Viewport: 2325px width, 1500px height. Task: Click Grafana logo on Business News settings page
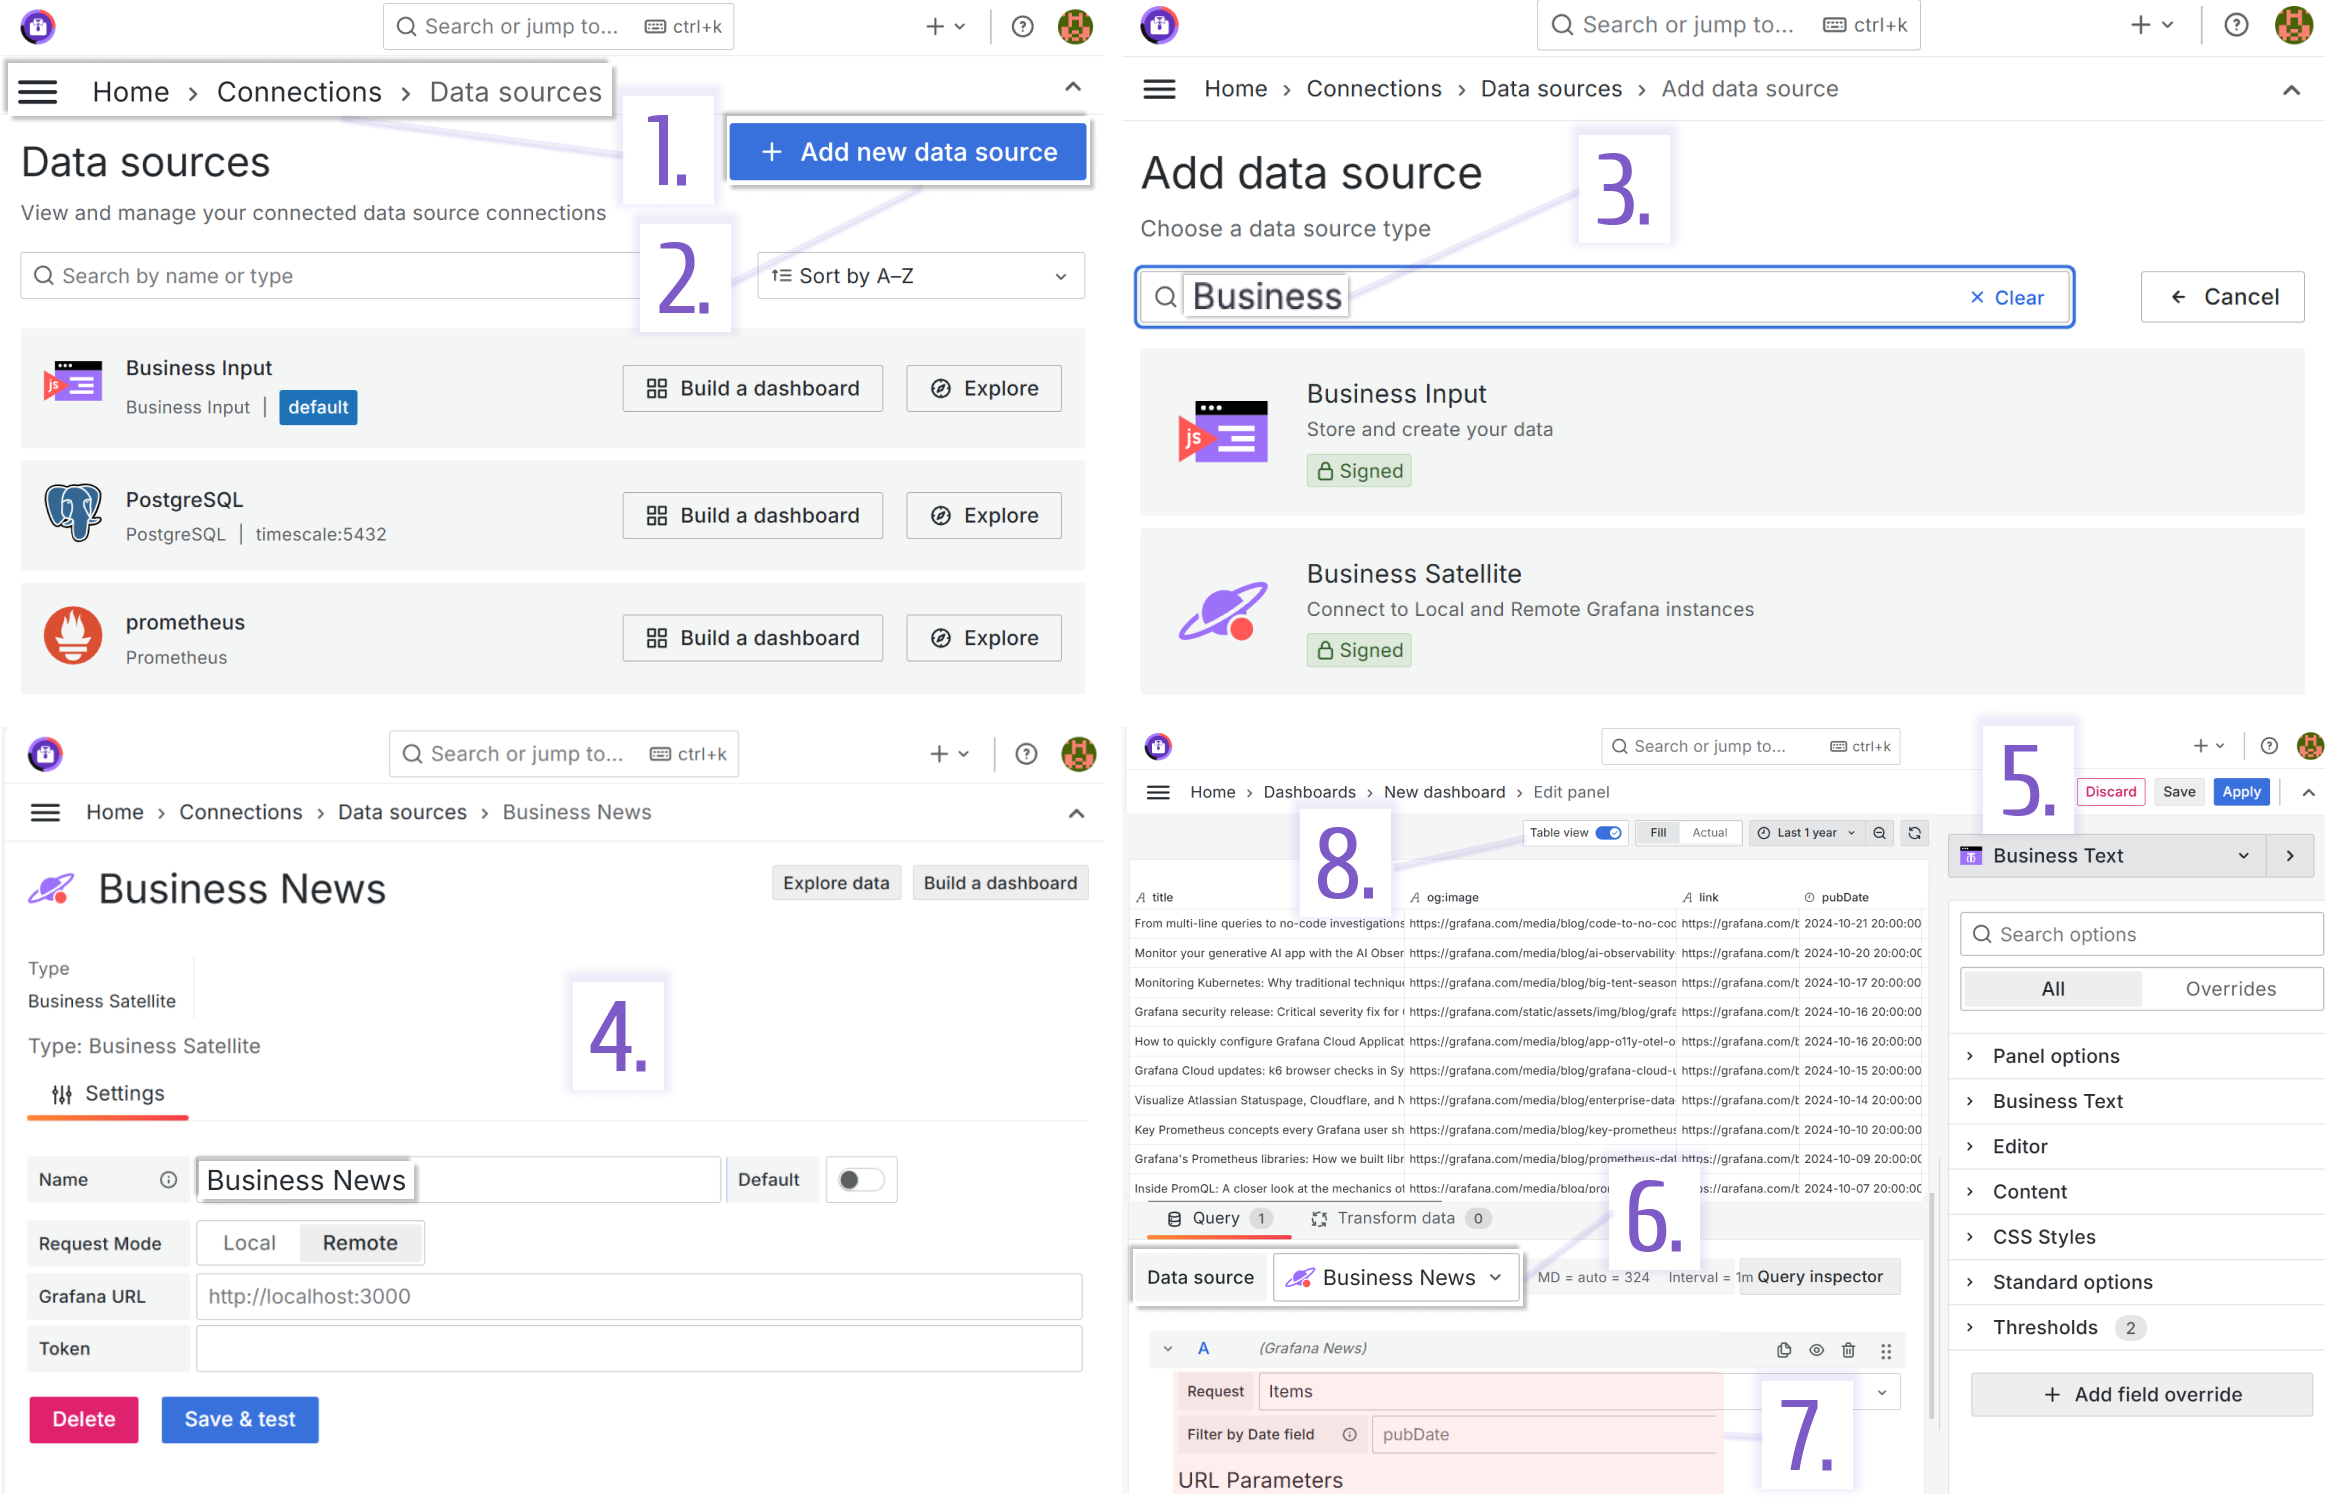(45, 754)
